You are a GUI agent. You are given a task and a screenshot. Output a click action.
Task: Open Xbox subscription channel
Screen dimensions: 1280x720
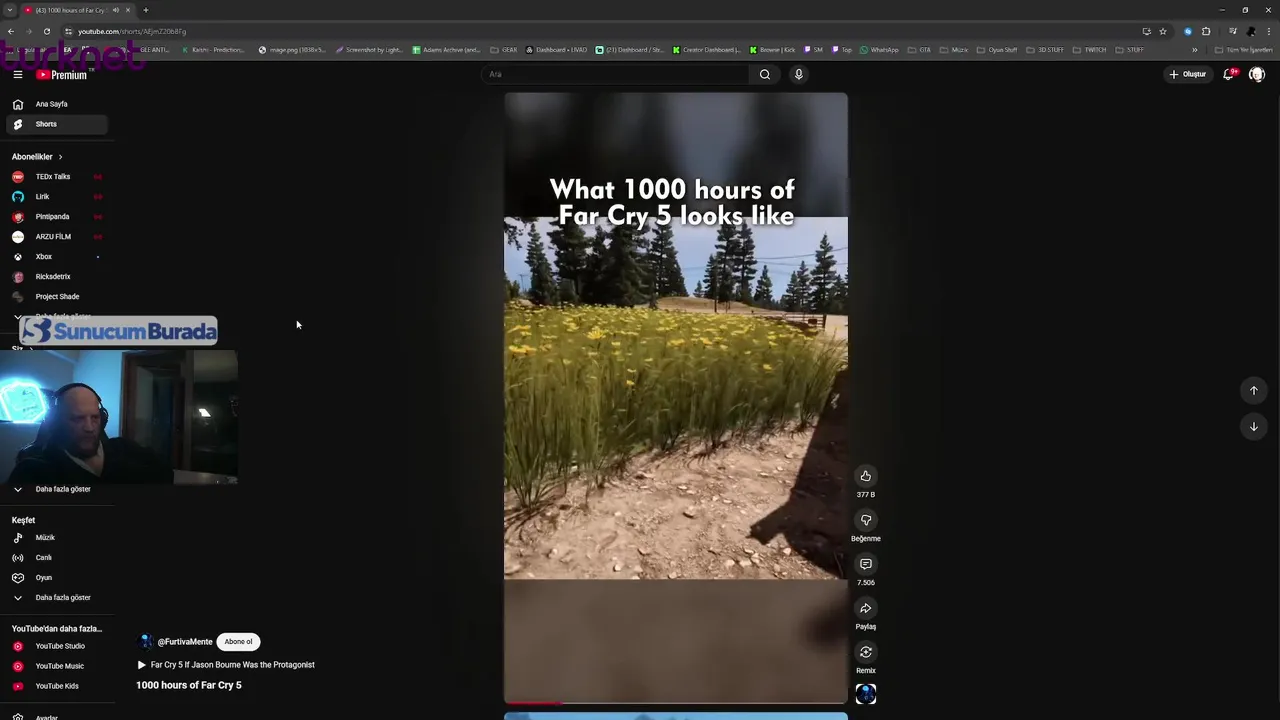[x=55, y=257]
